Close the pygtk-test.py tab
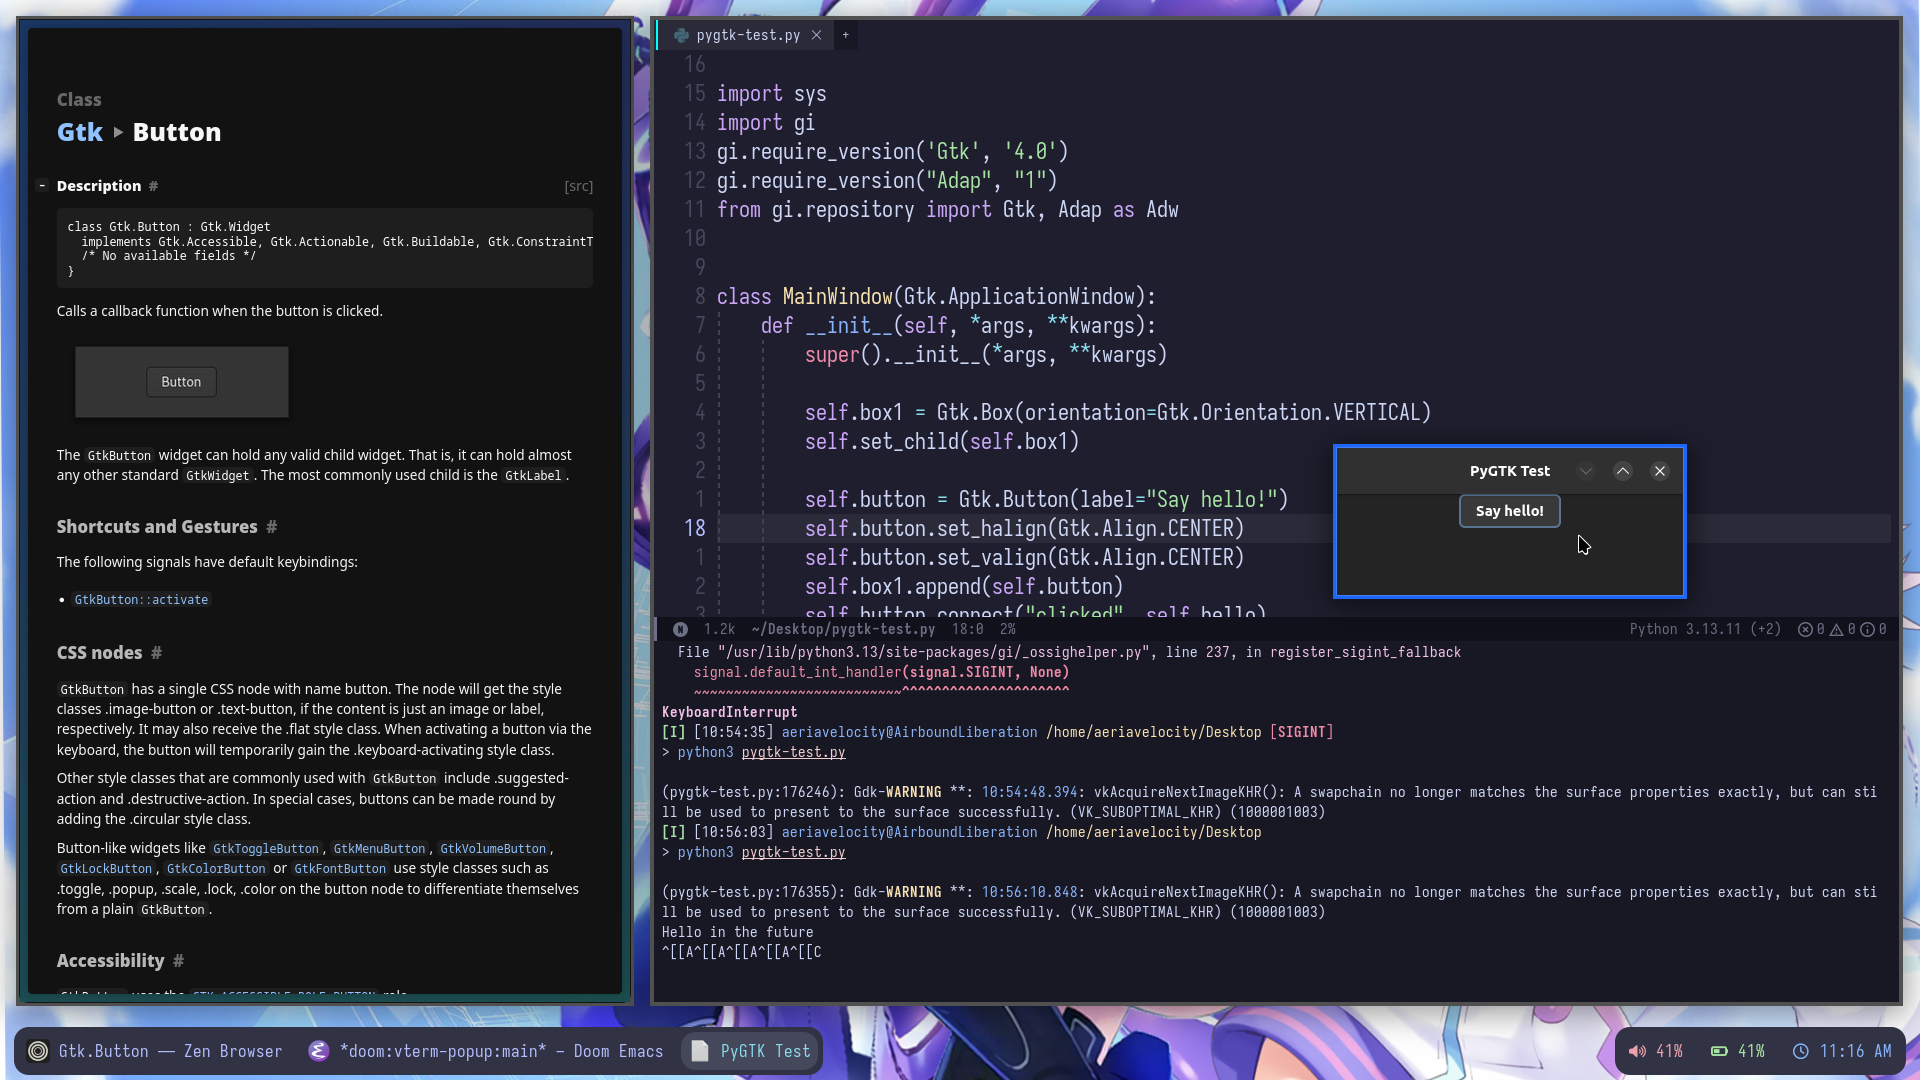Viewport: 1920px width, 1080px height. [817, 35]
